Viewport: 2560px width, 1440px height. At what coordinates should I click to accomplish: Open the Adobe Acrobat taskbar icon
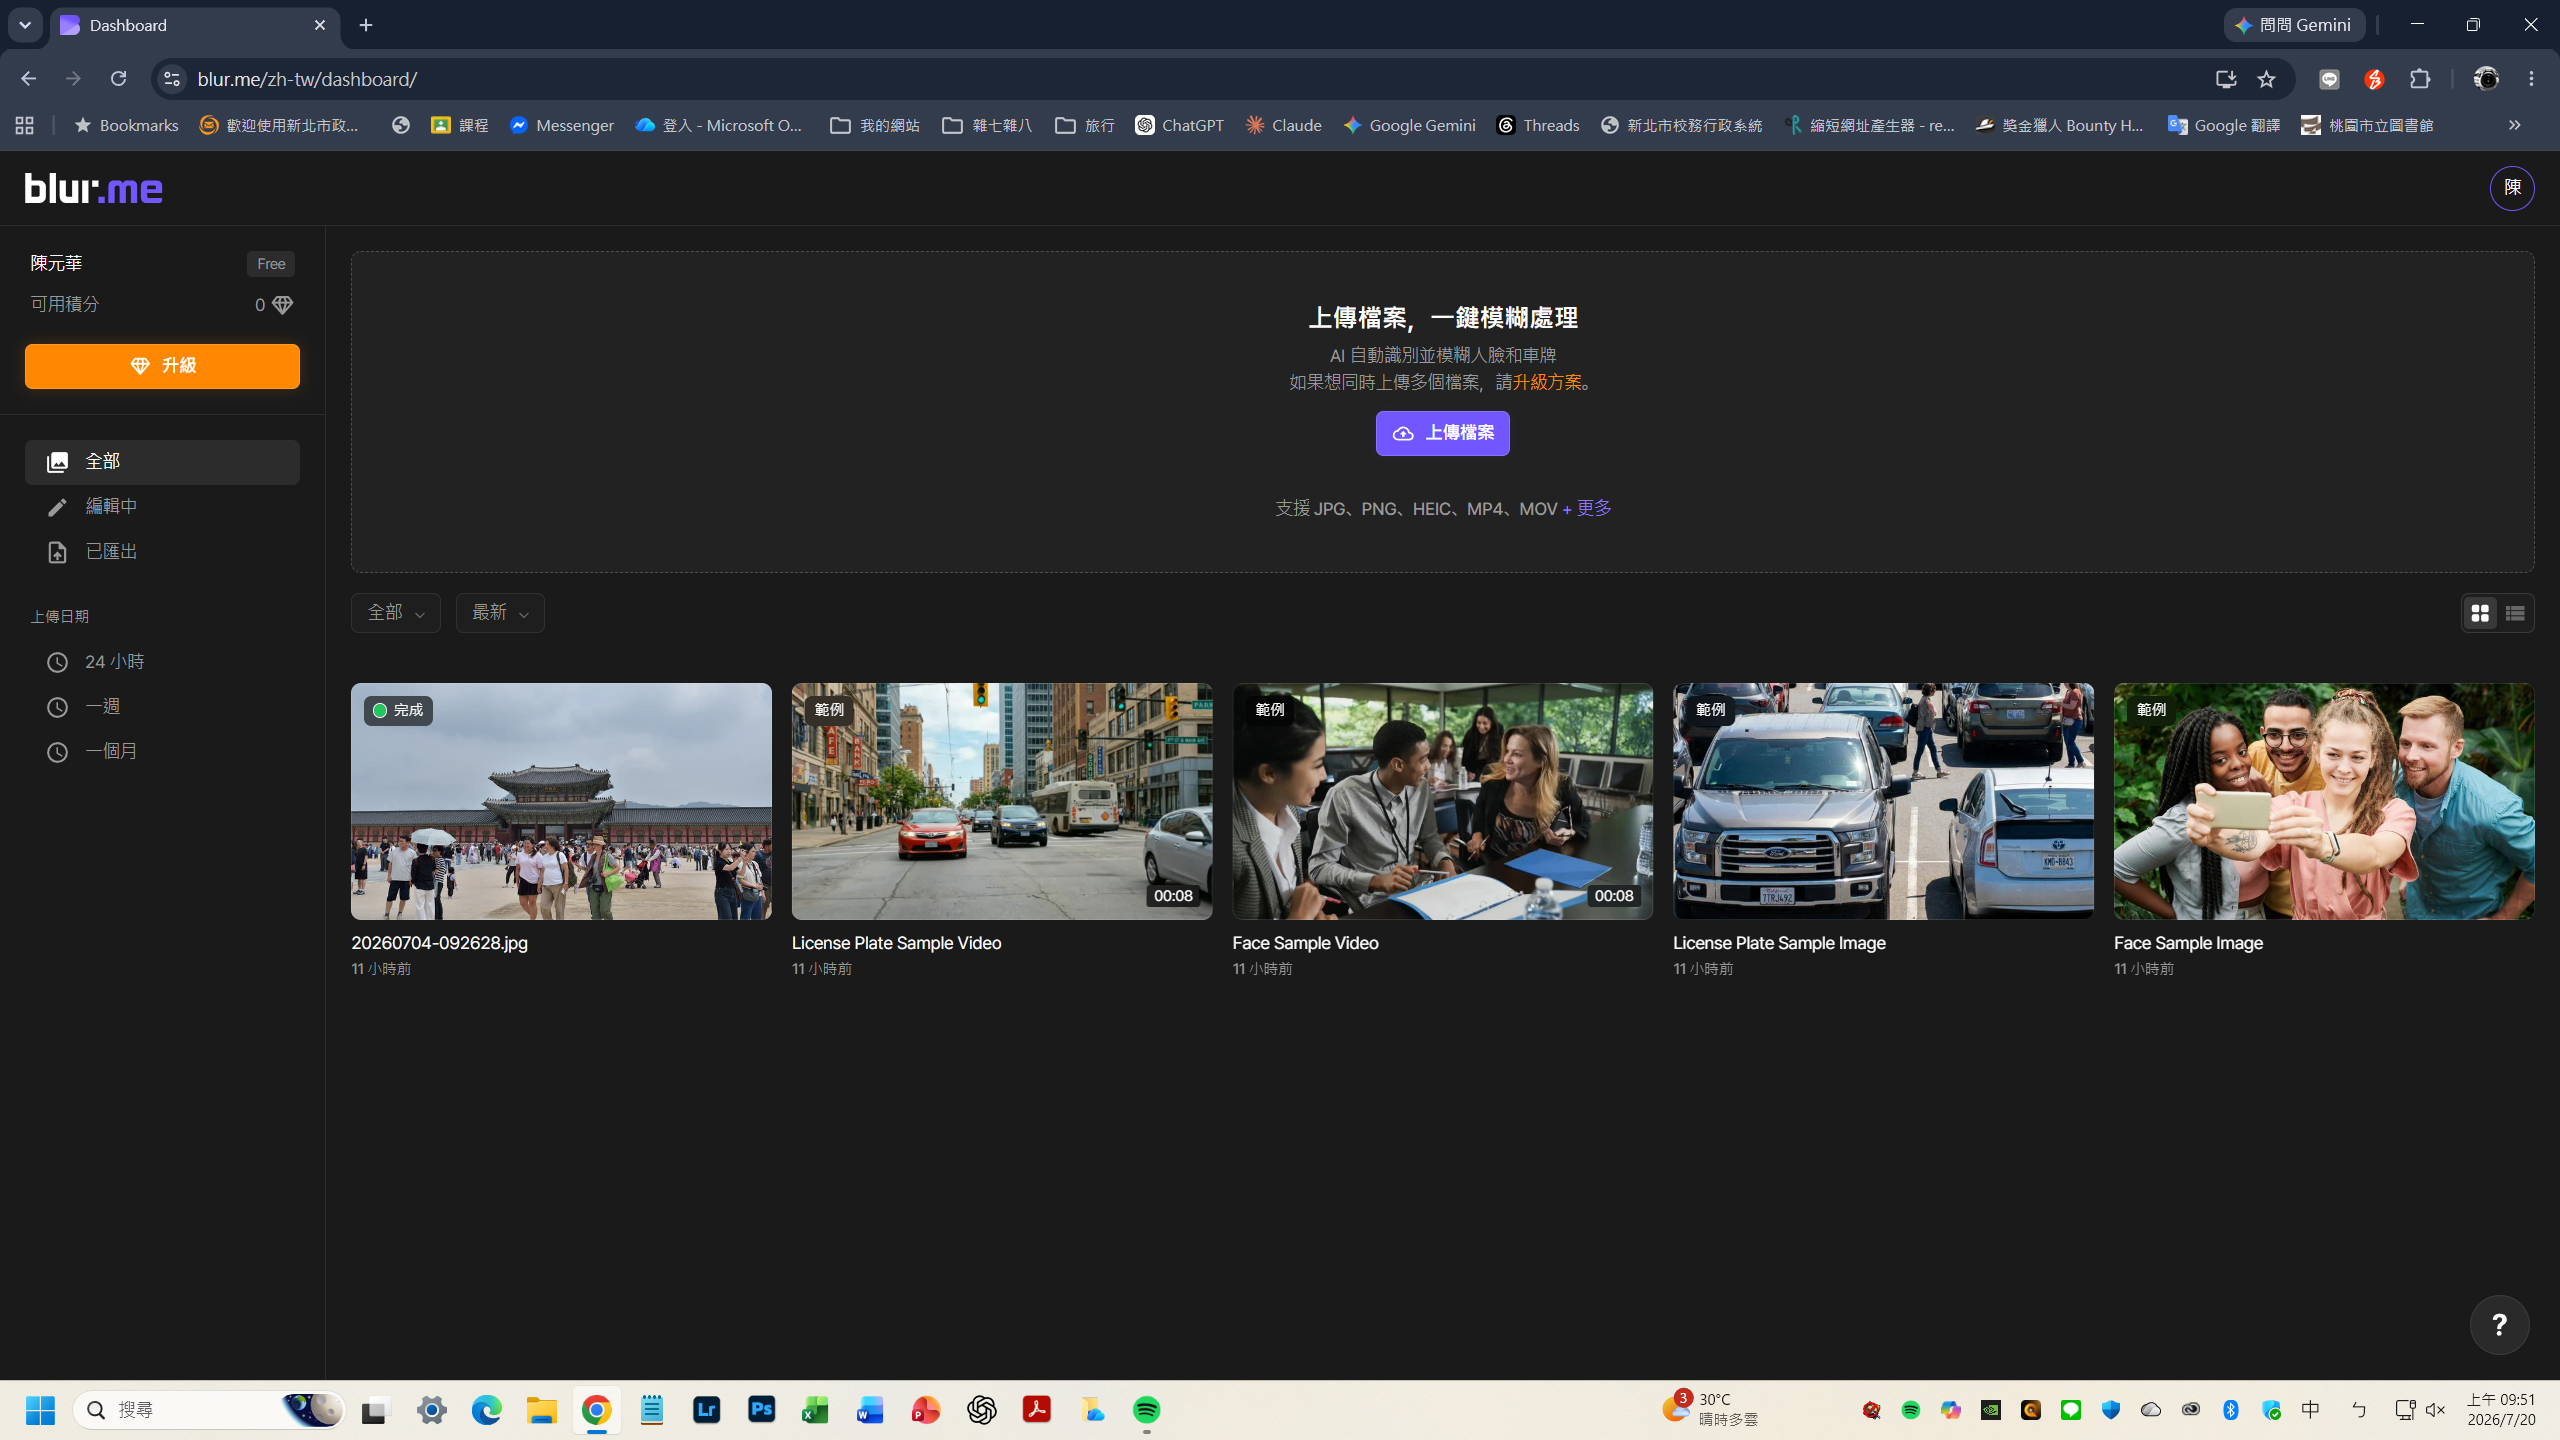coord(1036,1410)
